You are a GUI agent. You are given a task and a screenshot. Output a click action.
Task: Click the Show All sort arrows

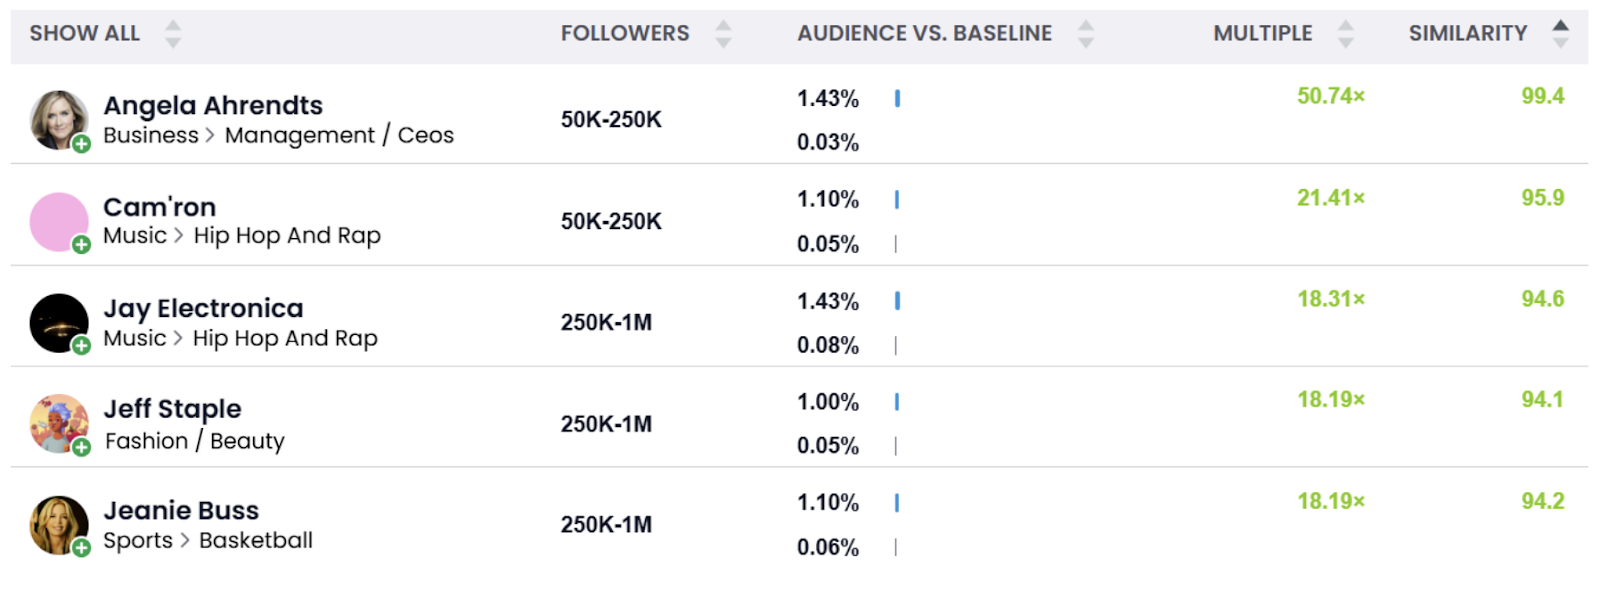[x=173, y=34]
